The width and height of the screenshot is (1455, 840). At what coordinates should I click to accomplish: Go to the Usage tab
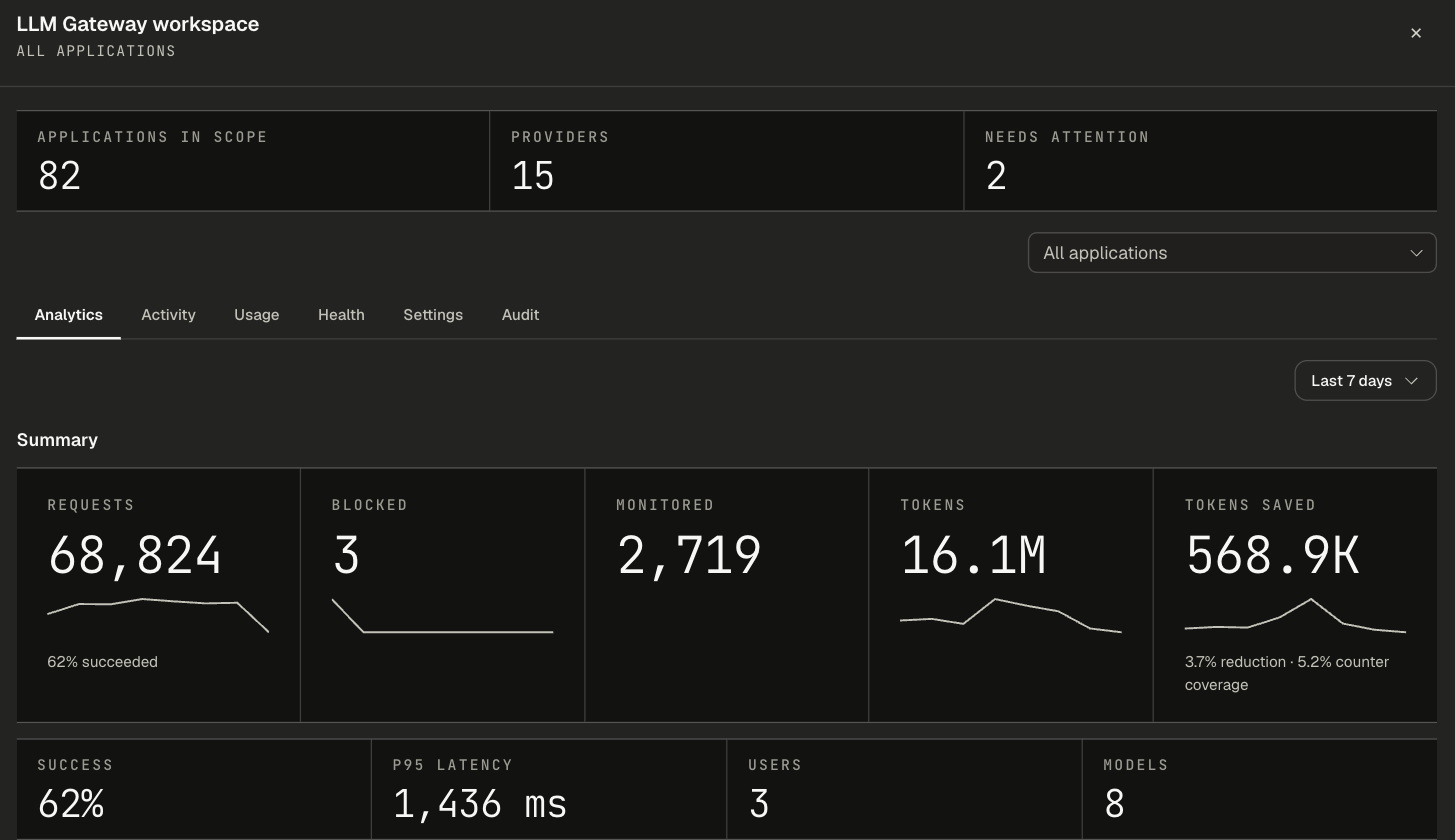coord(256,314)
